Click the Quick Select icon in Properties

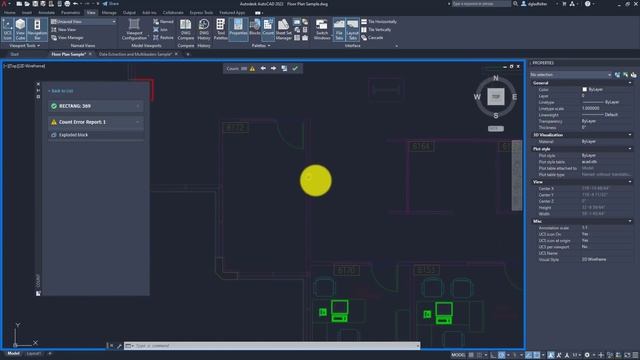pos(633,75)
